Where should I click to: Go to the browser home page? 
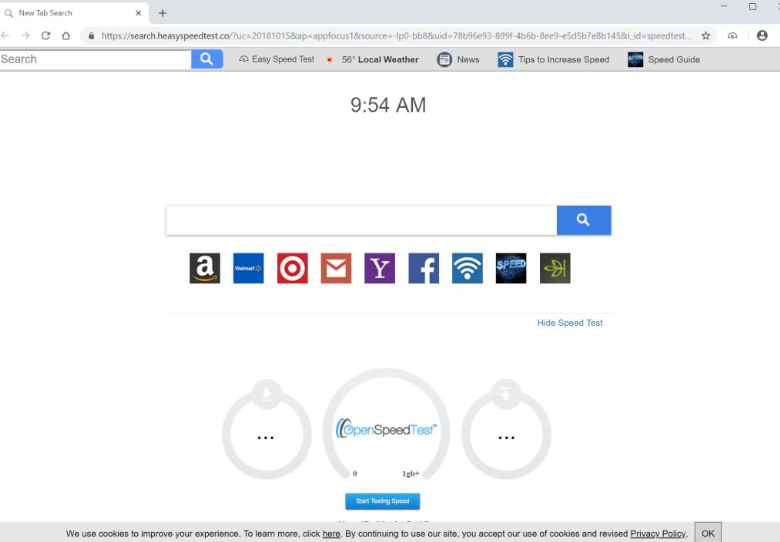coord(66,35)
